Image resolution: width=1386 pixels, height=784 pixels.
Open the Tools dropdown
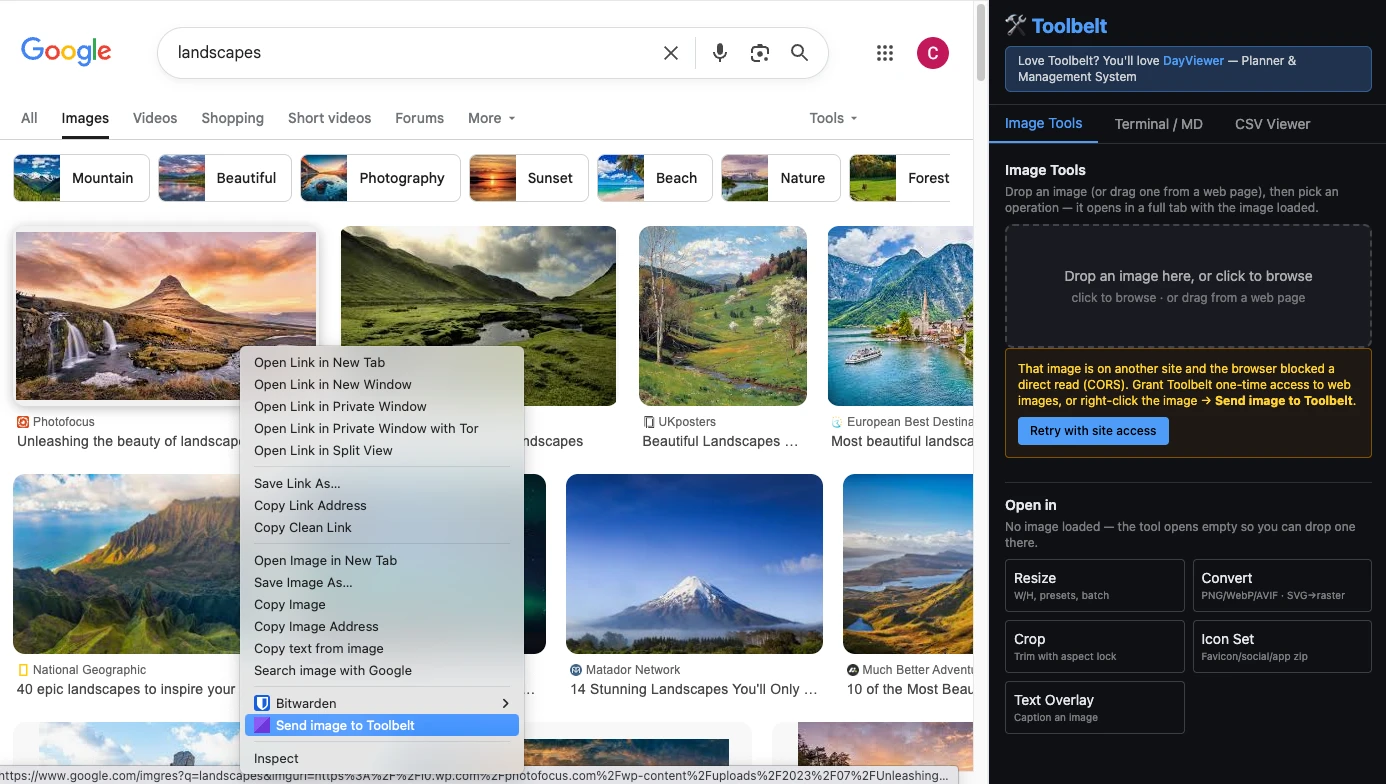(x=834, y=118)
